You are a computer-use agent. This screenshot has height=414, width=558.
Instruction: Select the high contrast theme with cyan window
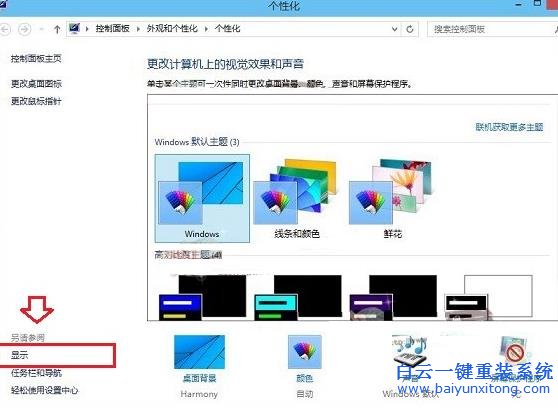[298, 297]
